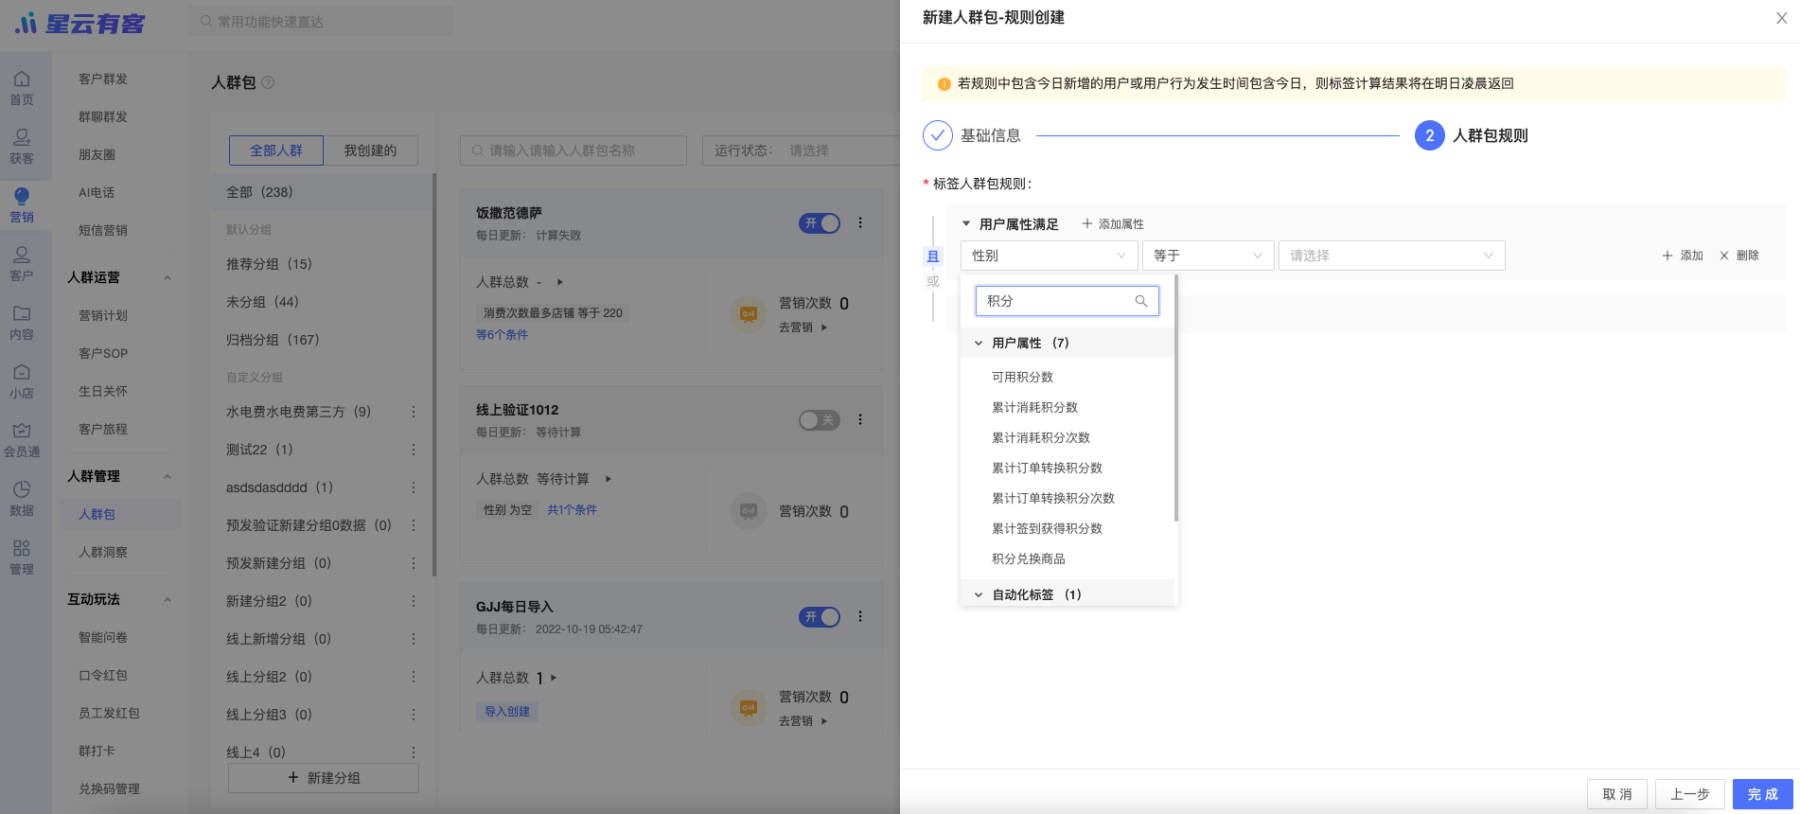The width and height of the screenshot is (1800, 814).
Task: Open the 等于 operator dropdown
Action: tap(1208, 256)
